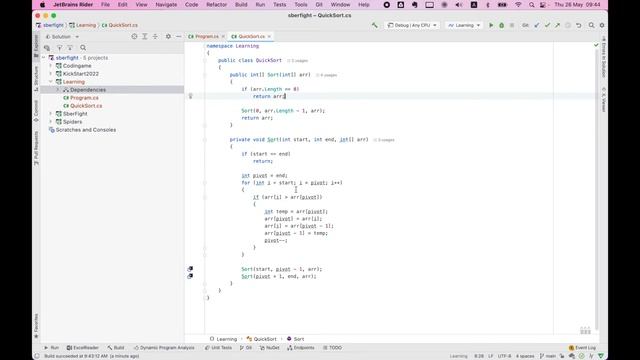The width and height of the screenshot is (640, 360).
Task: Click the Build solution hammer icon
Action: pos(374,25)
